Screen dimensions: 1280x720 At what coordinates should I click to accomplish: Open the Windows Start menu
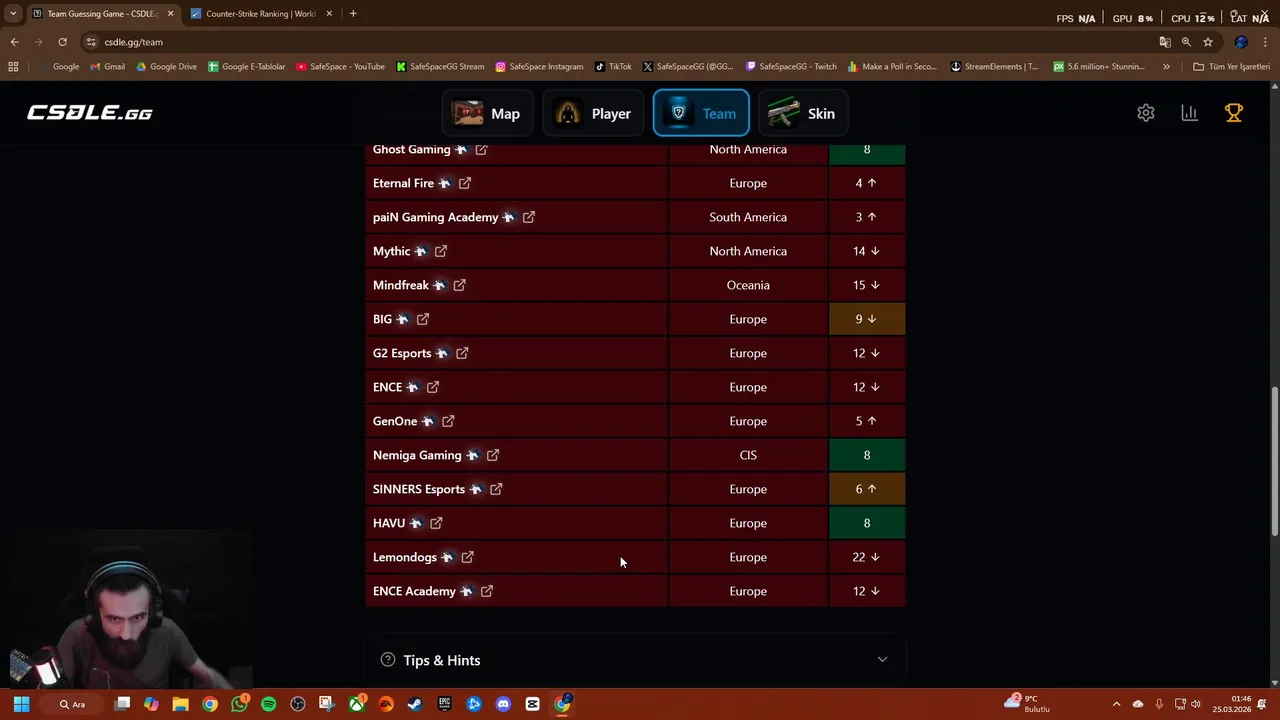21,704
